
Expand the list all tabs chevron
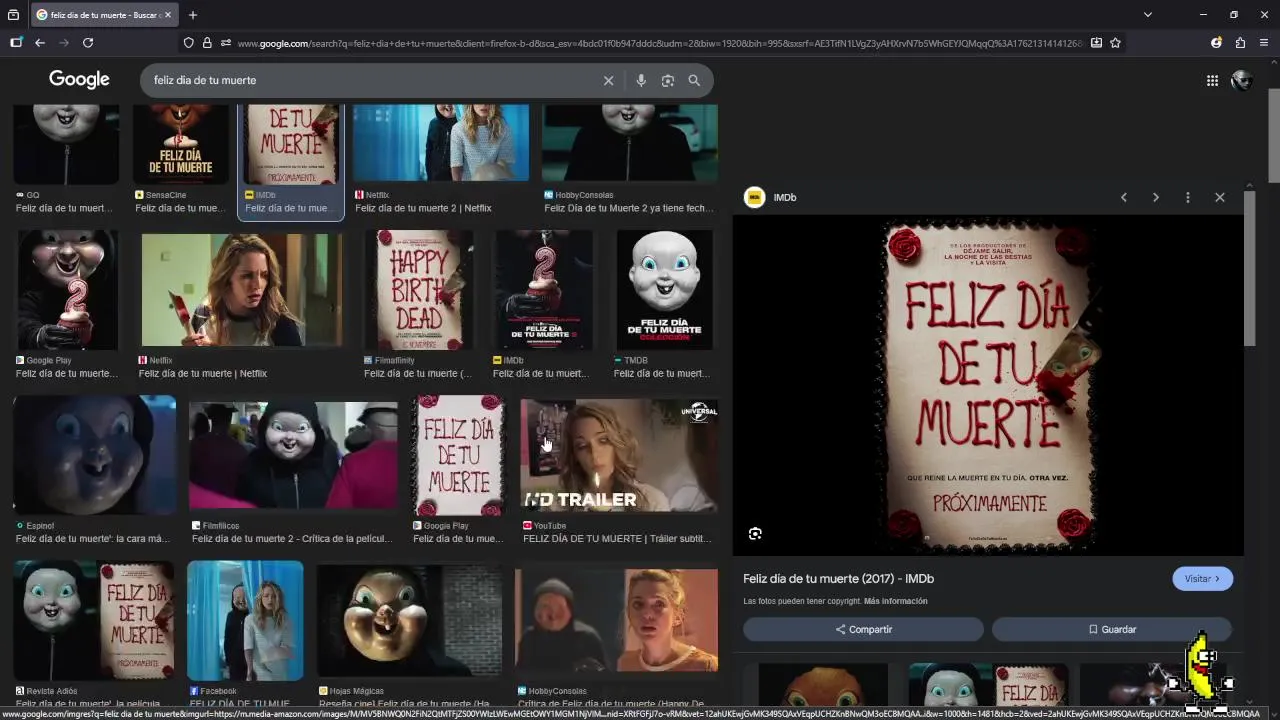1148,15
